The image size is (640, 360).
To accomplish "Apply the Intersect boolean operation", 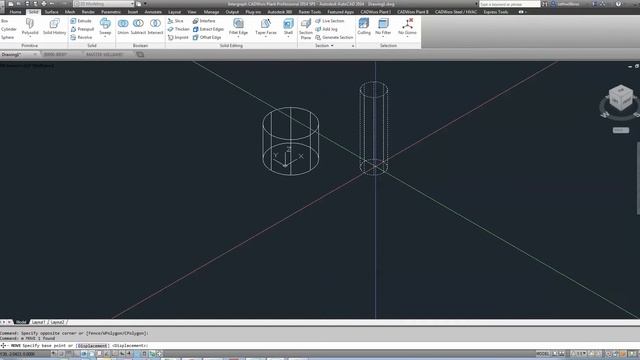I will 155,26.
